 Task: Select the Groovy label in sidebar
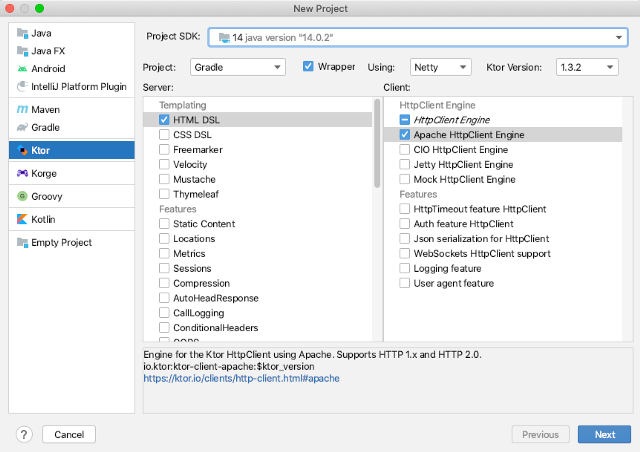point(47,196)
